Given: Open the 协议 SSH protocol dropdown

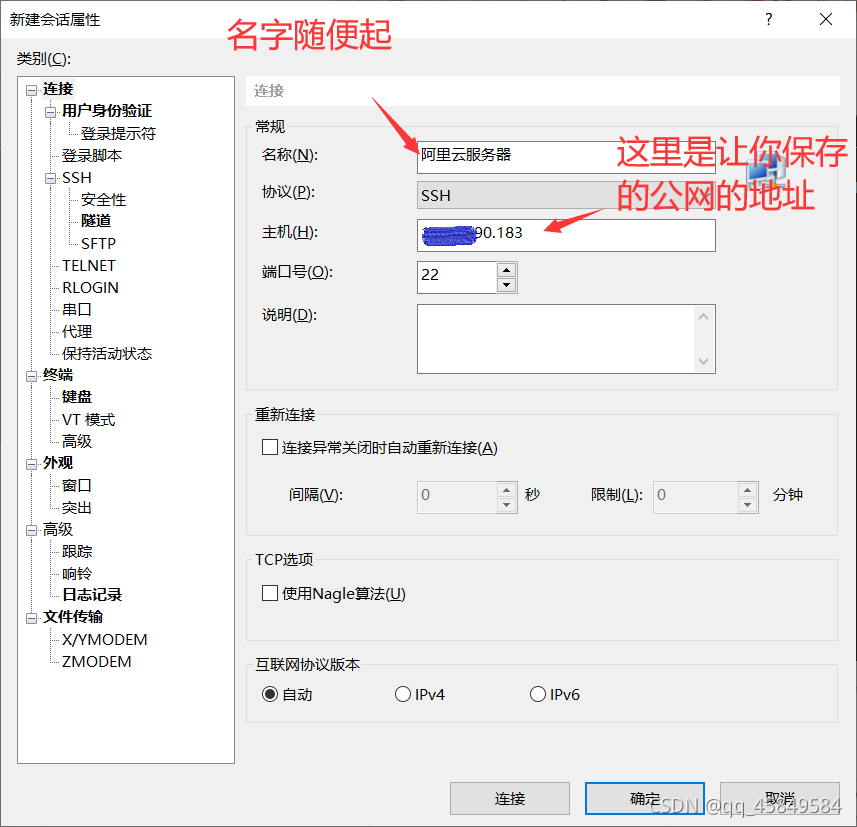Looking at the screenshot, I should point(566,195).
